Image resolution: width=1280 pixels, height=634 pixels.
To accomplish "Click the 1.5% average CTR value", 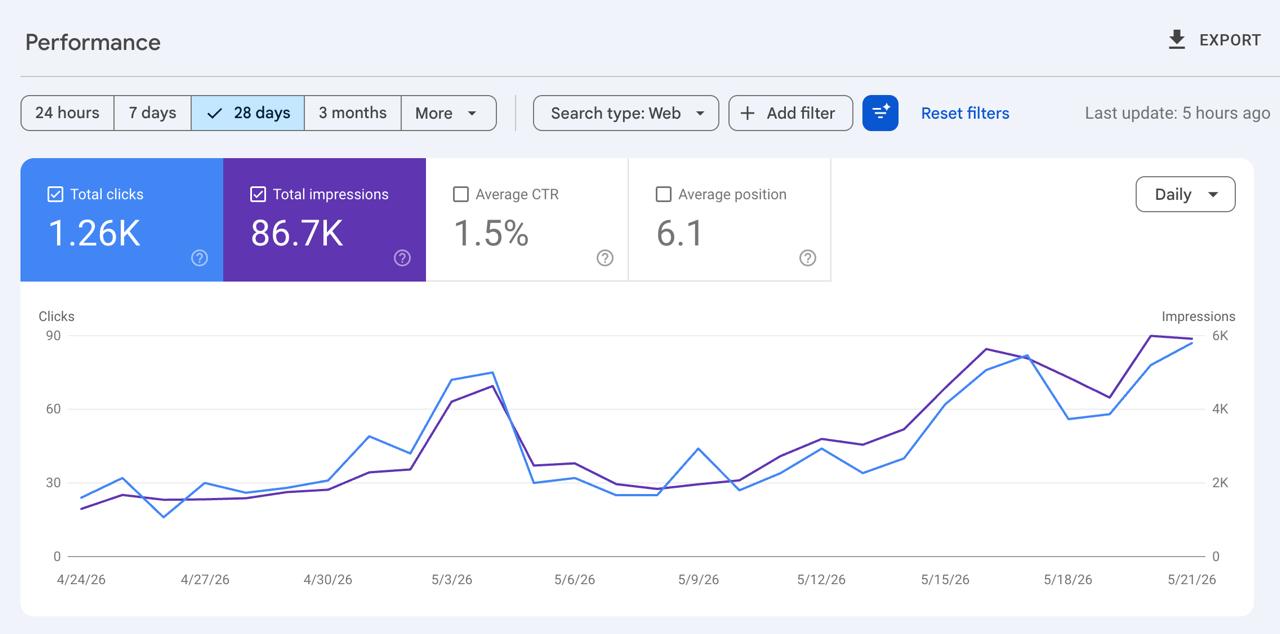I will 491,234.
